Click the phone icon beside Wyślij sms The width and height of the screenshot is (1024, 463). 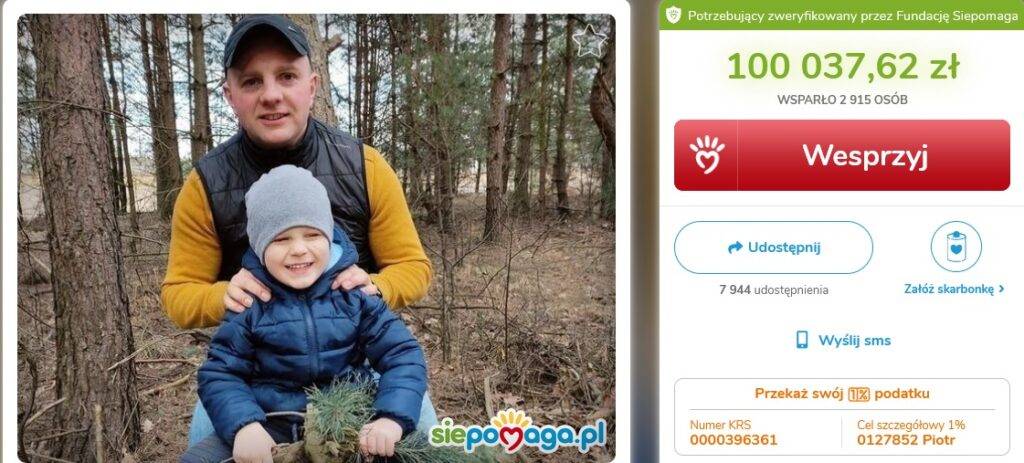pyautogui.click(x=802, y=340)
